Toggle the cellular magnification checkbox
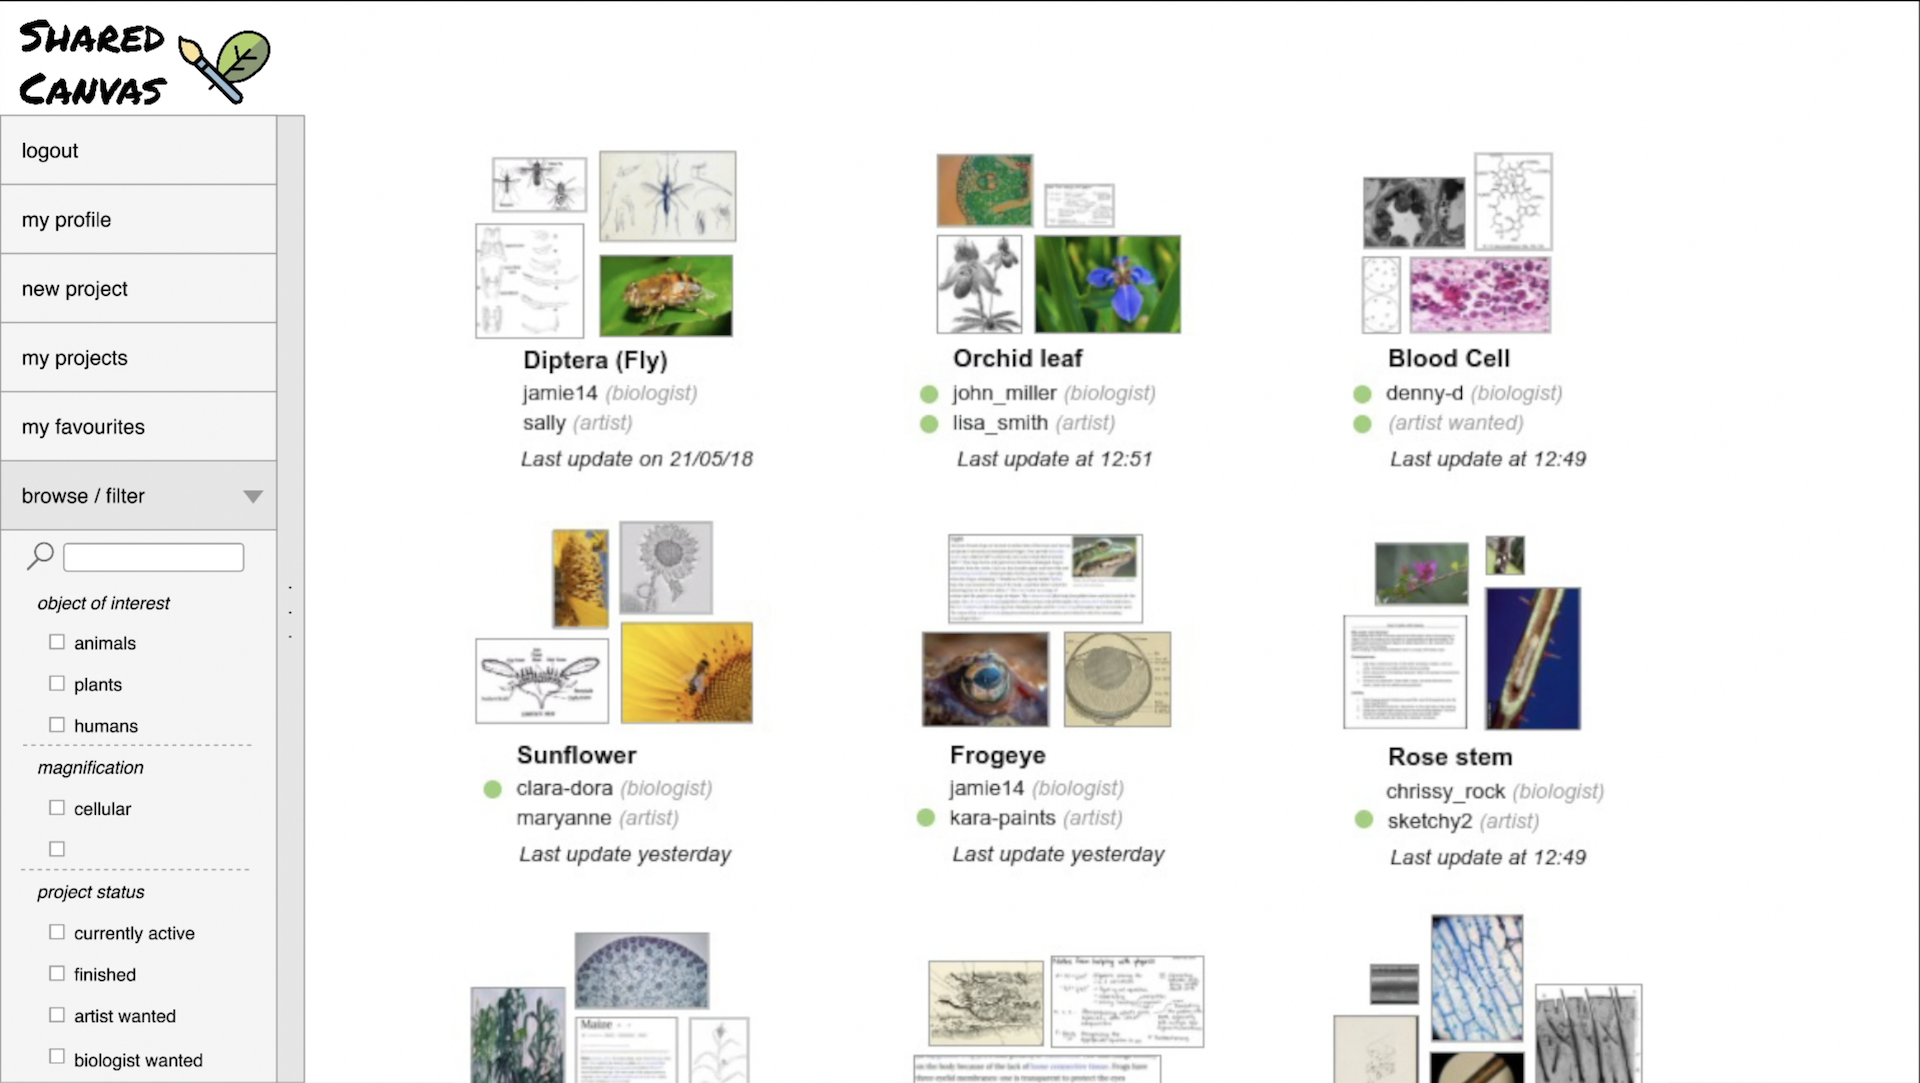The width and height of the screenshot is (1920, 1083). pos(57,807)
